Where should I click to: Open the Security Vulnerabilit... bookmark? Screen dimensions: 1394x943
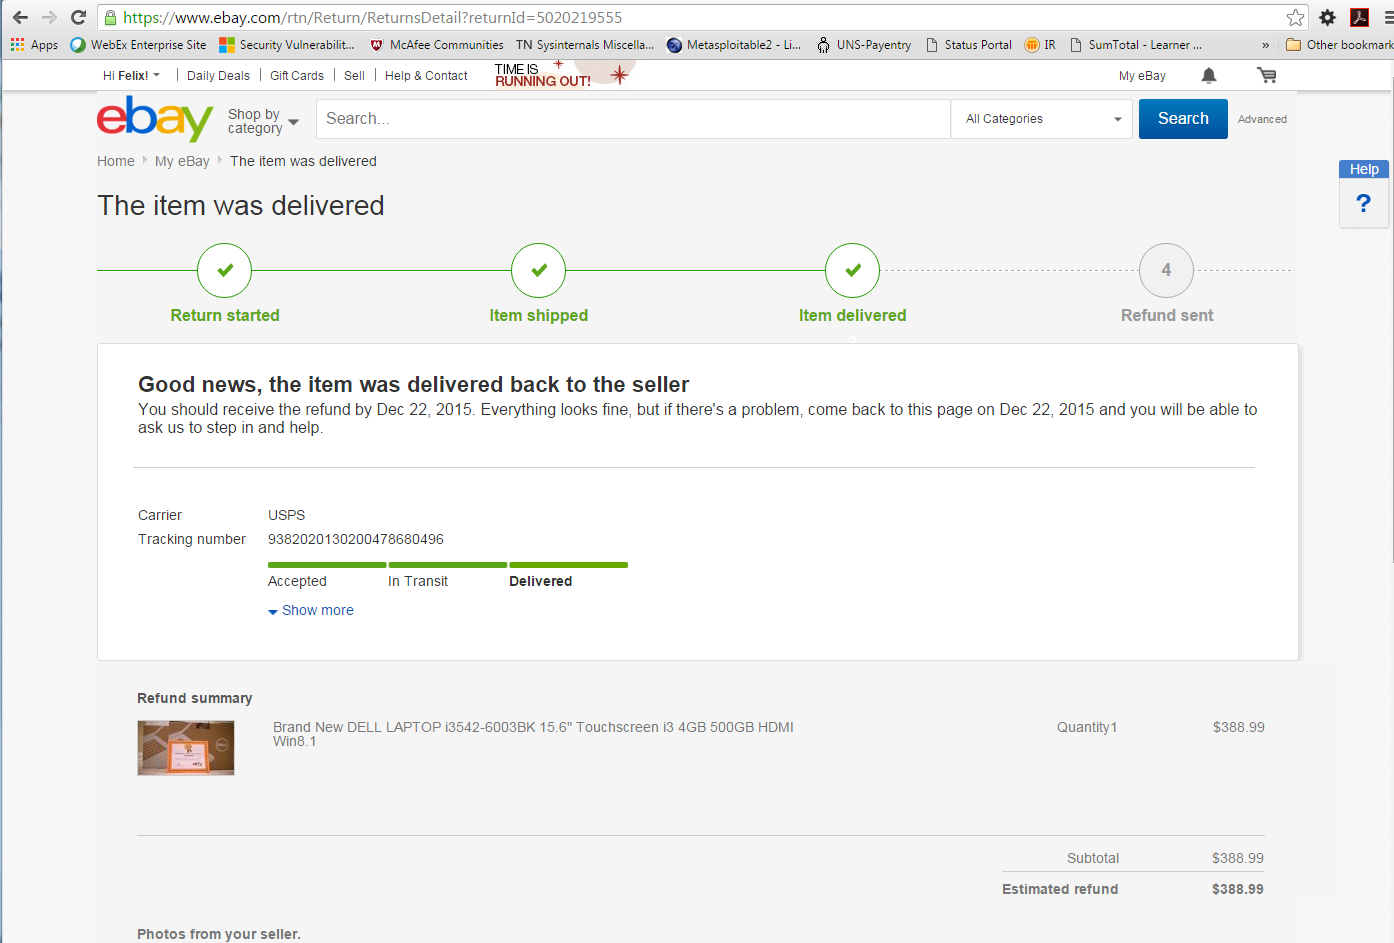coord(287,45)
